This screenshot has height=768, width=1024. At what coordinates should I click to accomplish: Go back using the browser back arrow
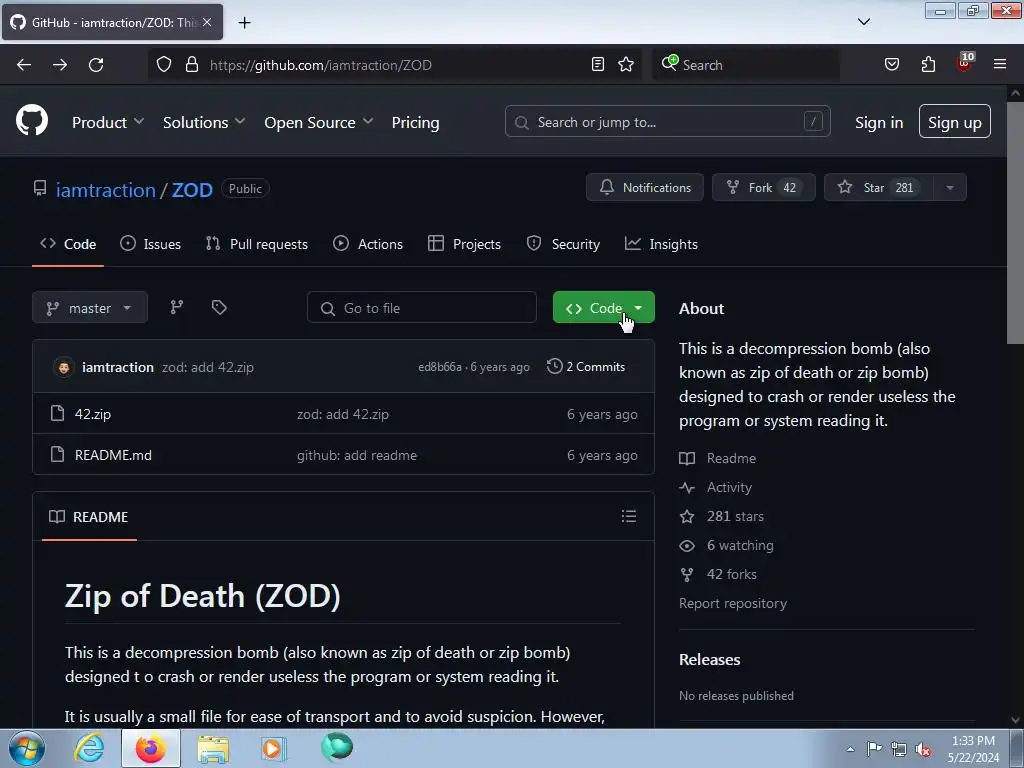tap(24, 65)
